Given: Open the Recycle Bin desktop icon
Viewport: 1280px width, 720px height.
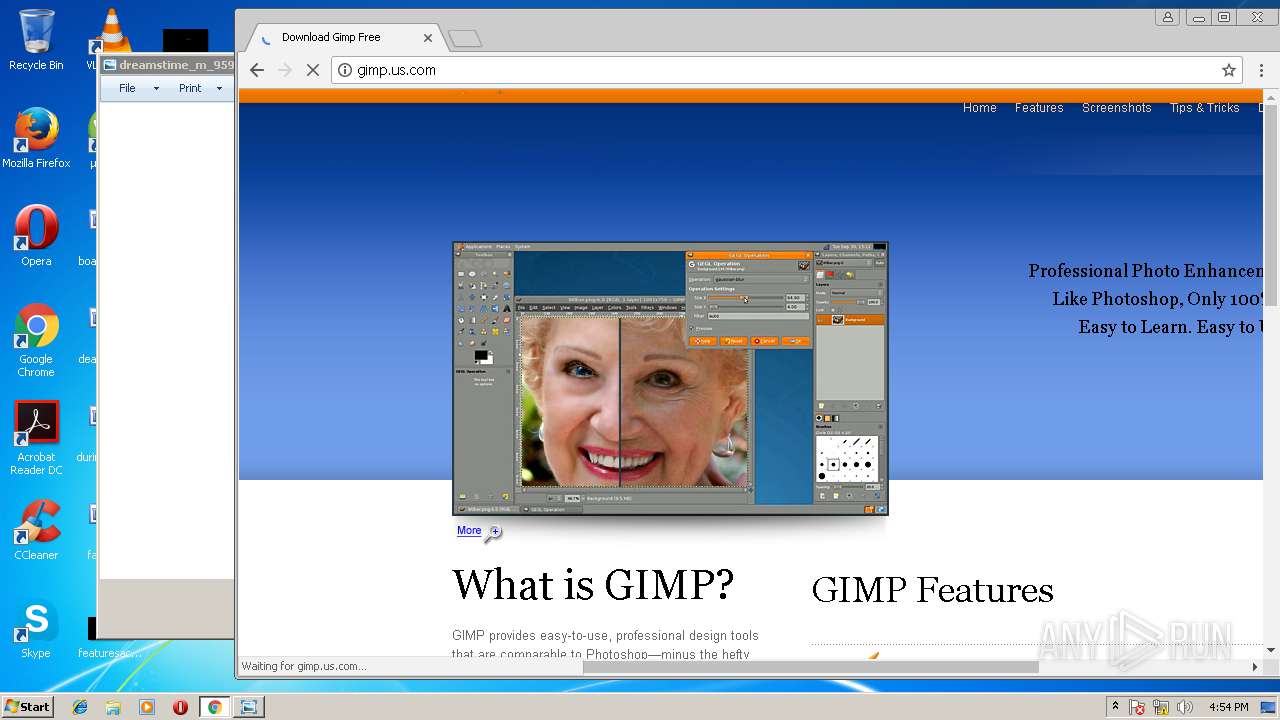Looking at the screenshot, I should click(36, 40).
